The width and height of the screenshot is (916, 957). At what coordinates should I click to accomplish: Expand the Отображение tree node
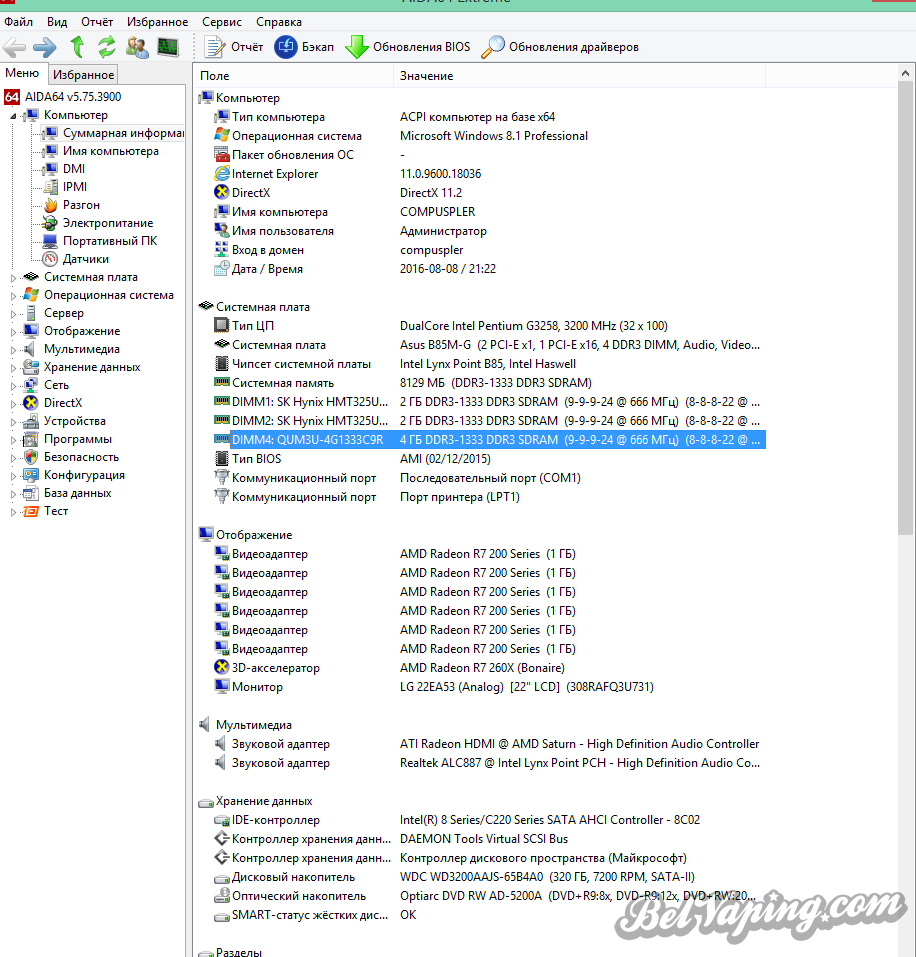point(13,331)
